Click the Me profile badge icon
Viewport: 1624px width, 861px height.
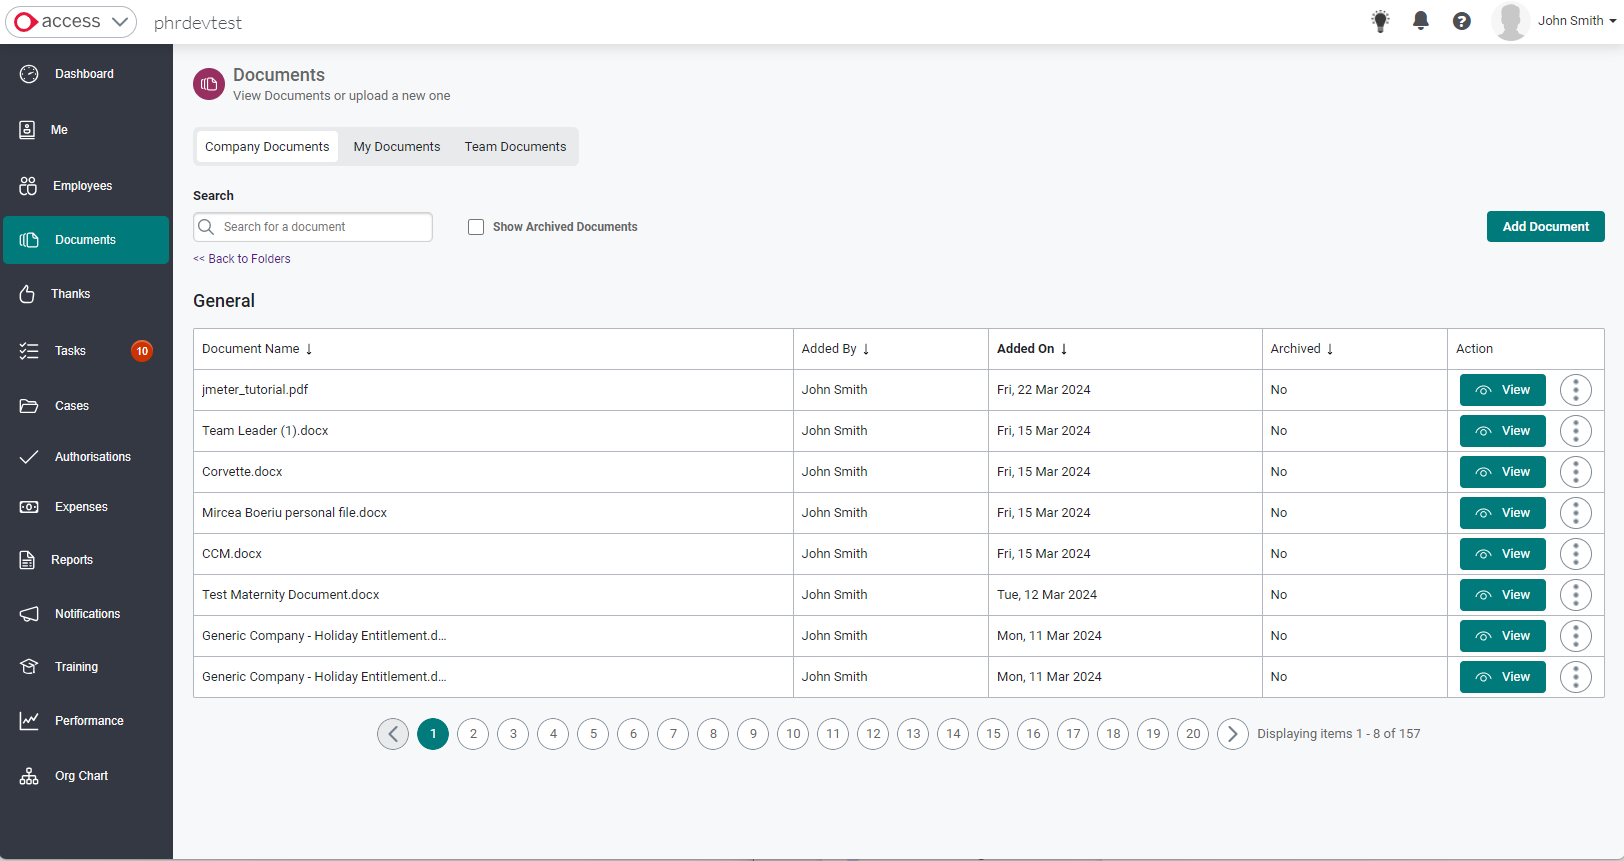pos(28,130)
